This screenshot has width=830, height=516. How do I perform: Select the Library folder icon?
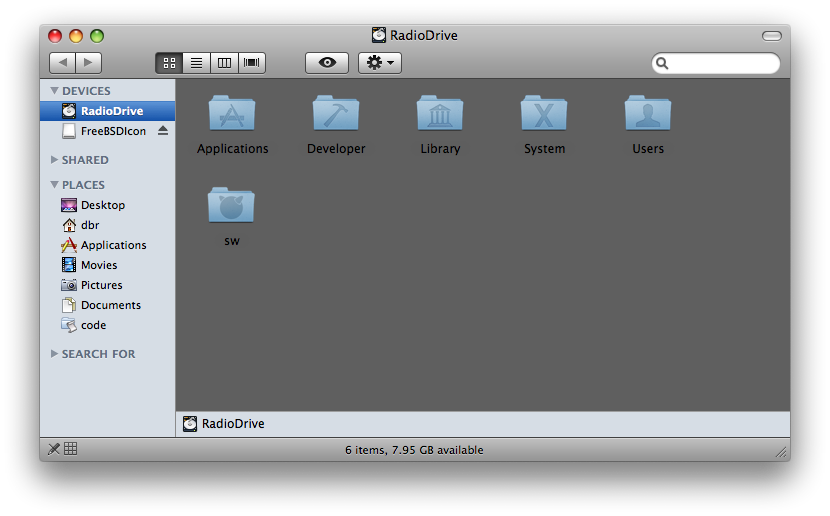point(440,113)
